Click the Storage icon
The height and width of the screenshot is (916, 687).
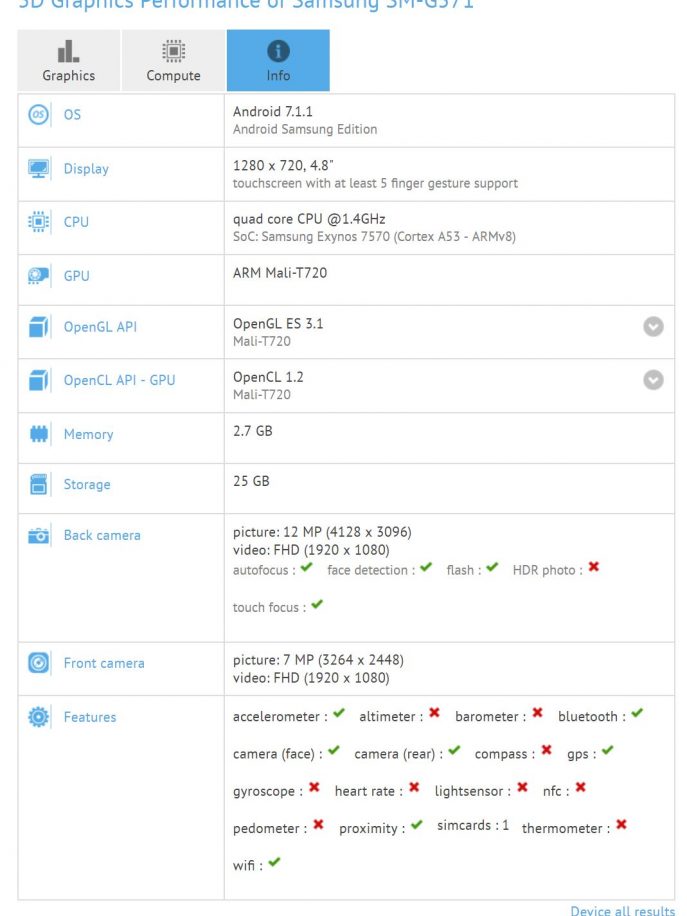(x=39, y=485)
